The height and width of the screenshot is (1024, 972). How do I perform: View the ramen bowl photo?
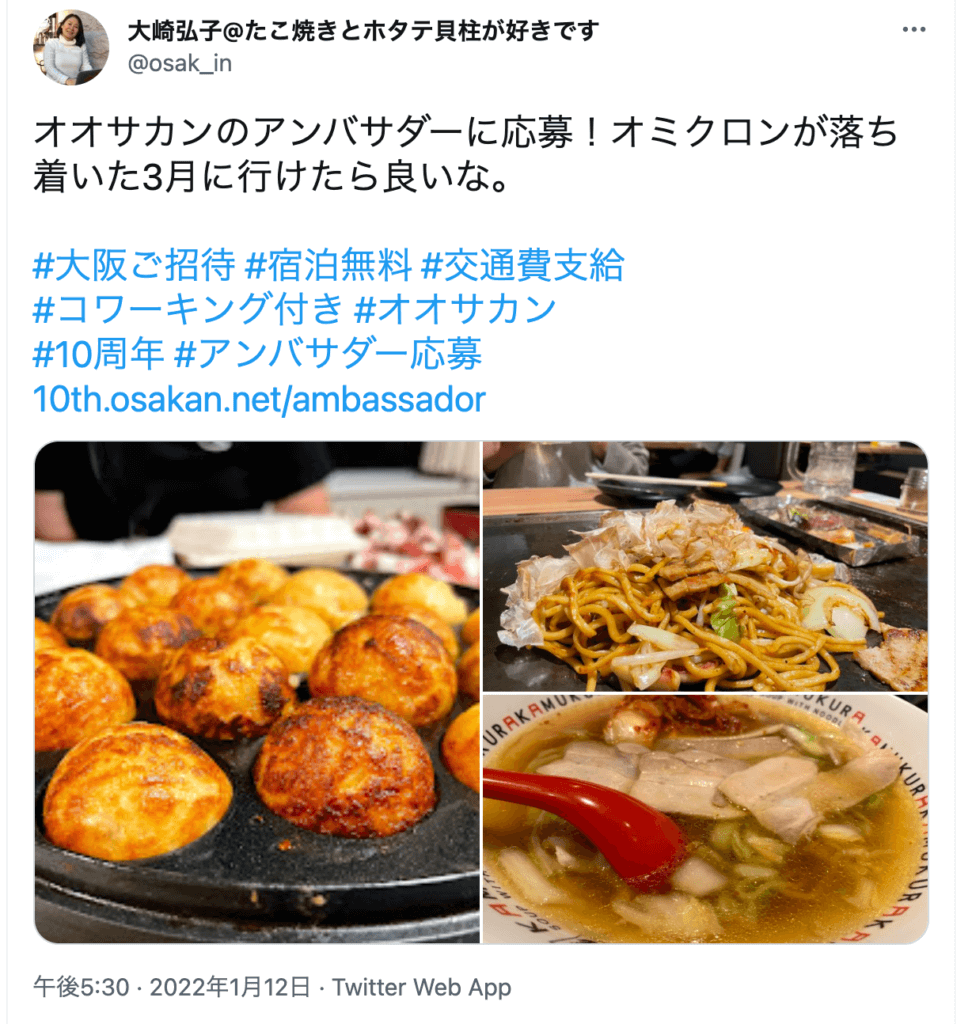click(x=705, y=819)
